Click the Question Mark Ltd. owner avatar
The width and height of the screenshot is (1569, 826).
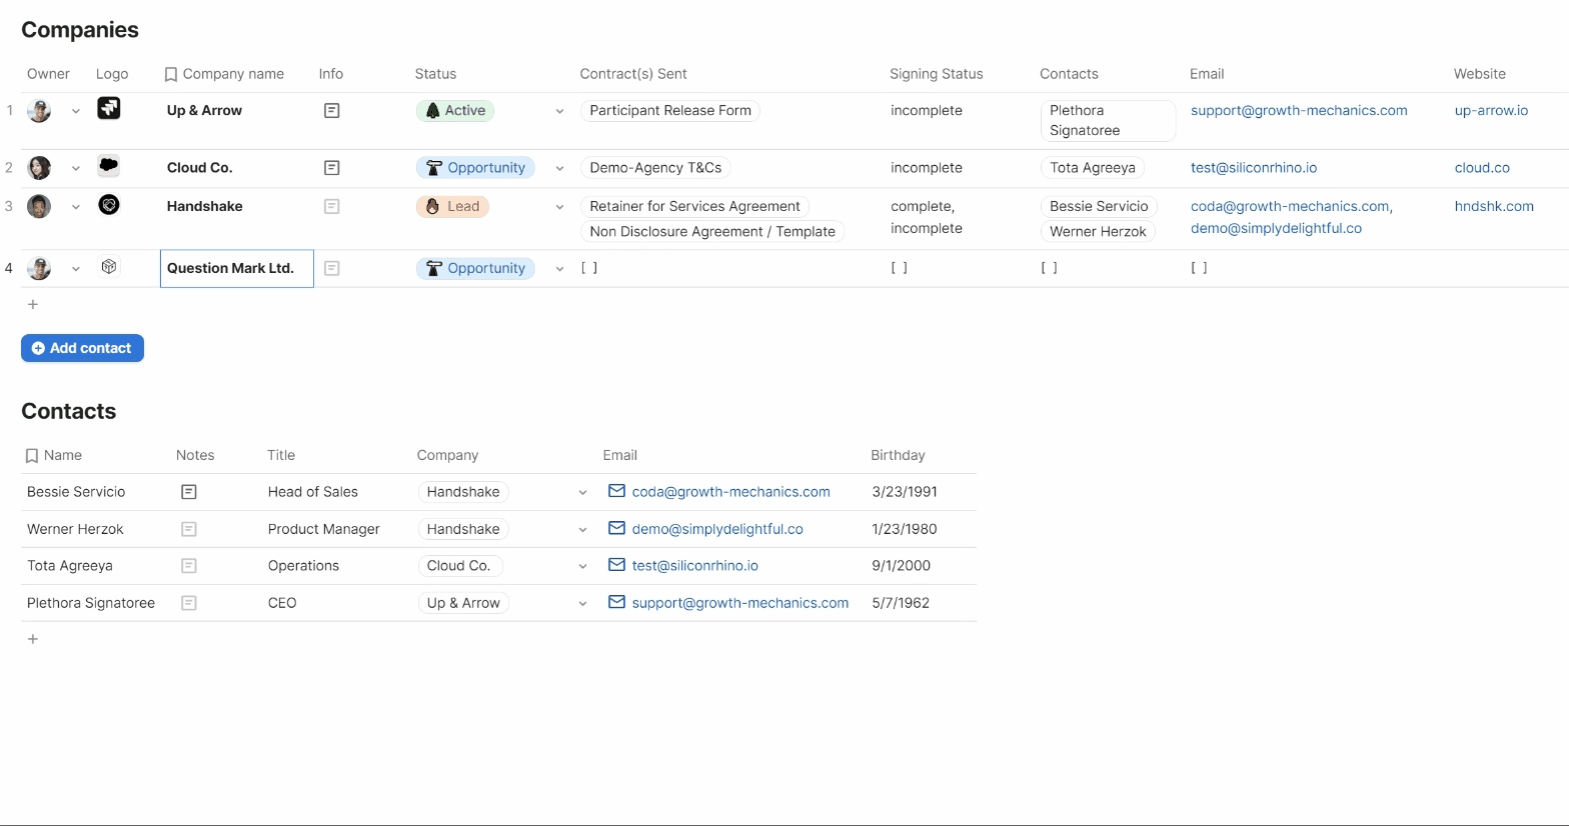point(39,268)
